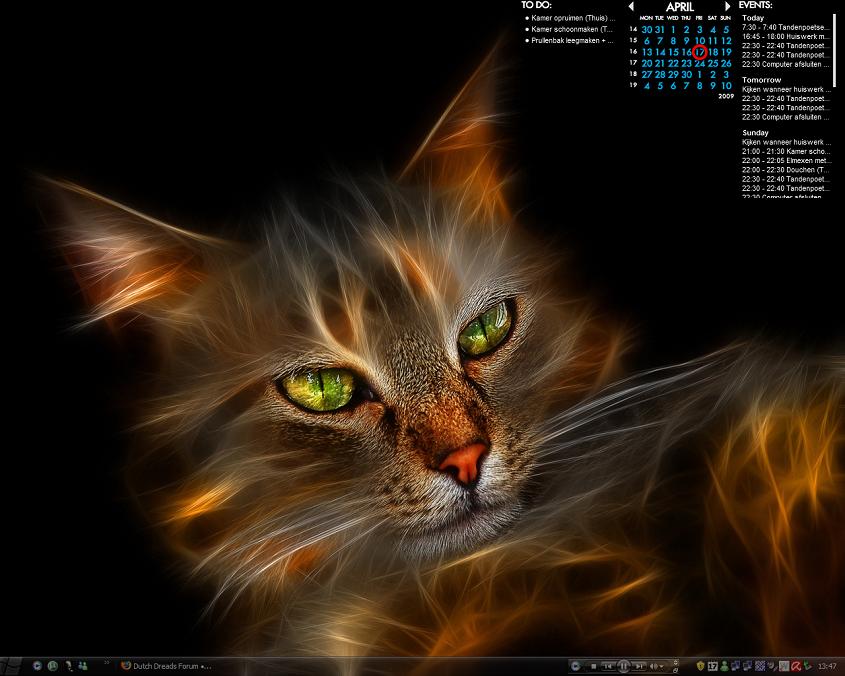Open the calendar tray icon showing 17
The height and width of the screenshot is (676, 845).
pyautogui.click(x=712, y=666)
